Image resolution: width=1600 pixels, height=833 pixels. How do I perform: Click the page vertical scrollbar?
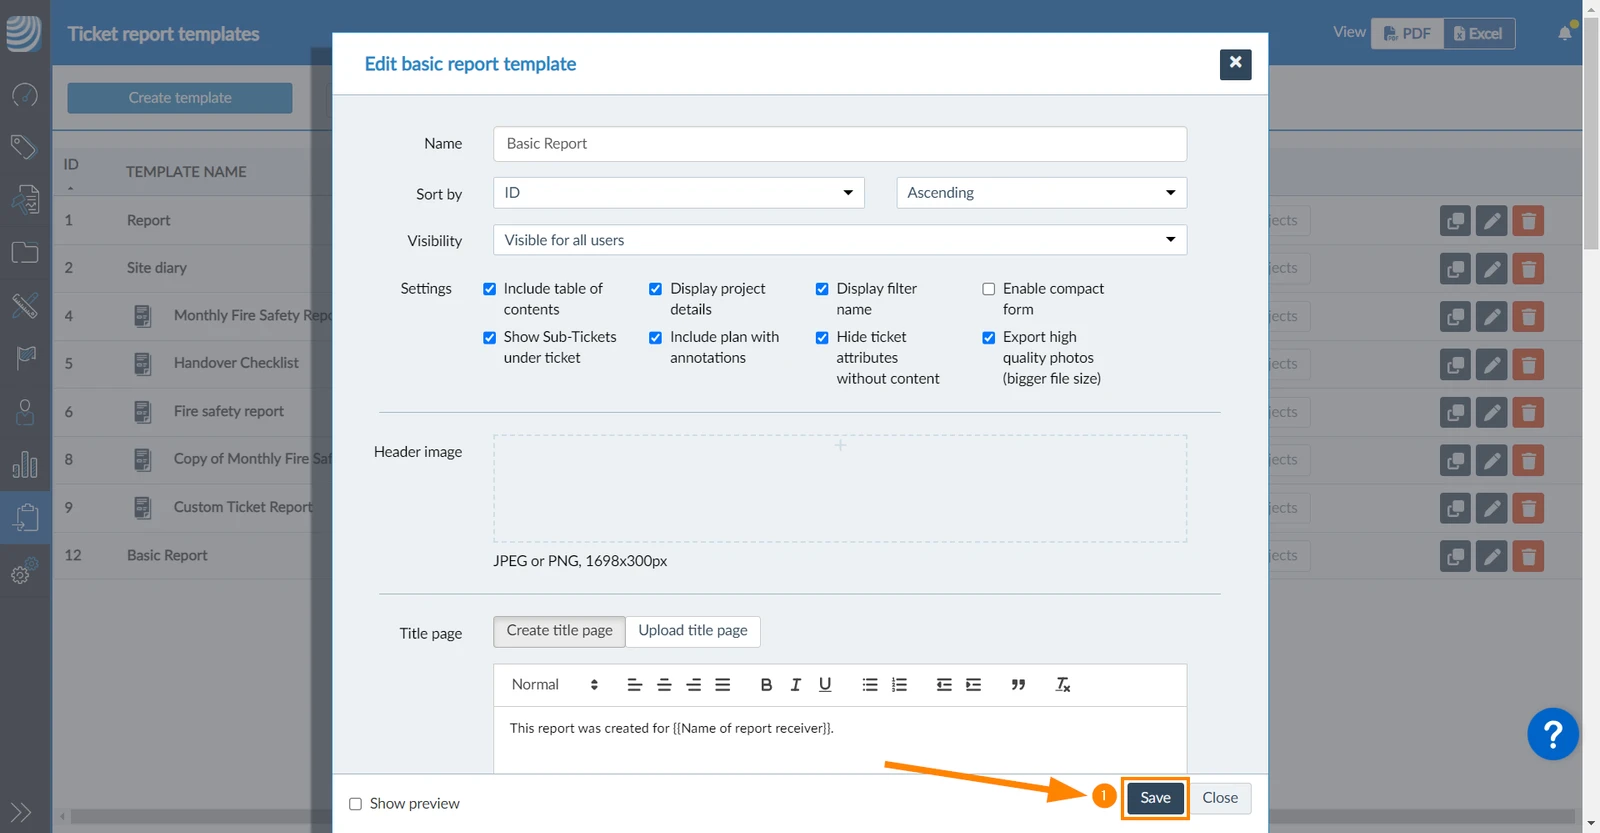[1591, 135]
